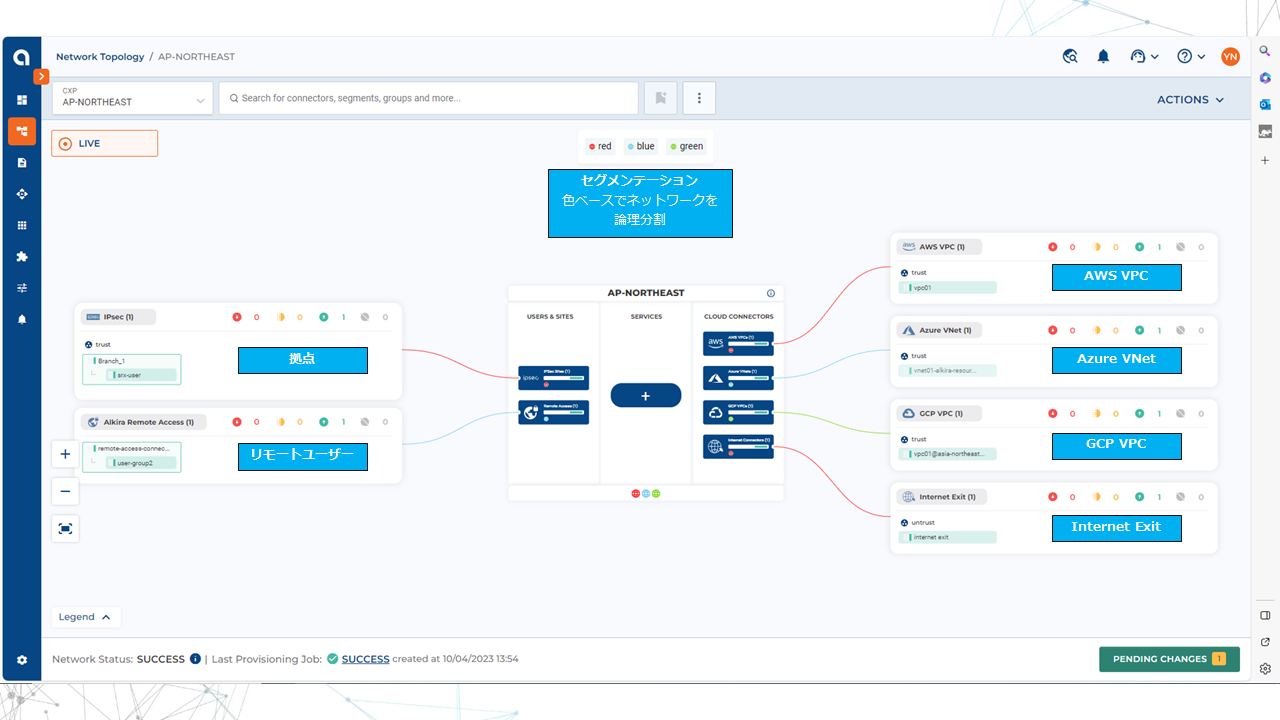Open the help question mark menu
Screen dimensions: 1280x720
coord(1190,57)
